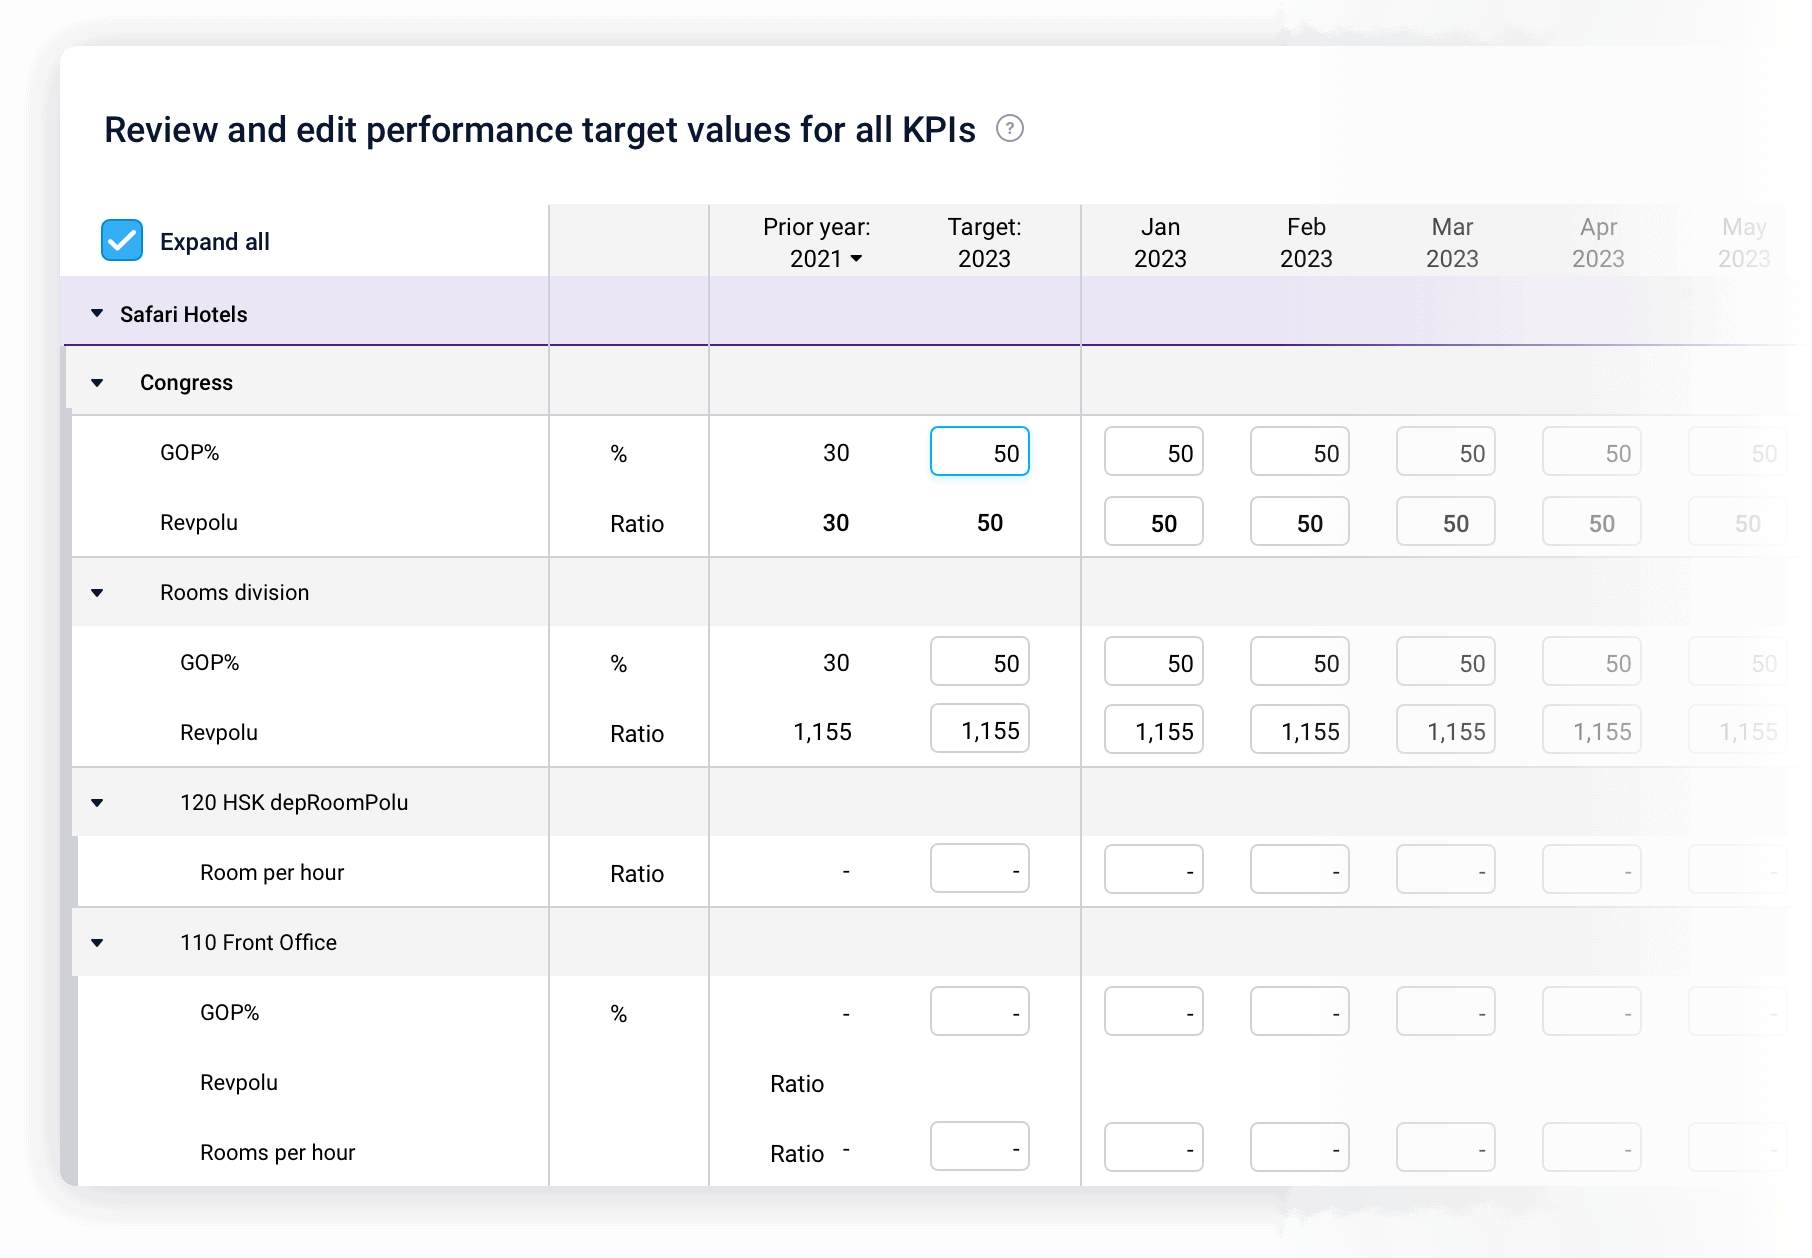The height and width of the screenshot is (1258, 1812).
Task: Select Congress Revpolu Feb 2023 field
Action: (1299, 523)
